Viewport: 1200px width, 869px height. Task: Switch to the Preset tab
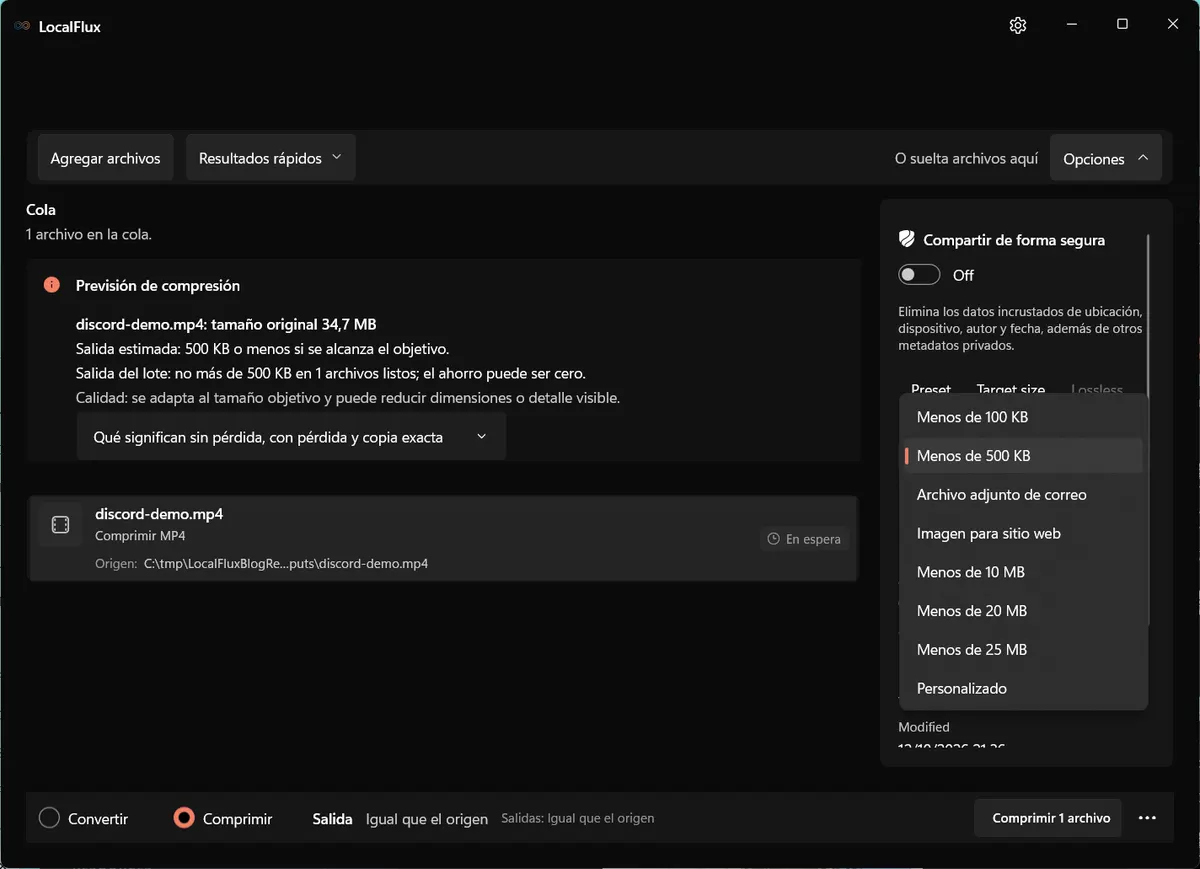(x=931, y=389)
